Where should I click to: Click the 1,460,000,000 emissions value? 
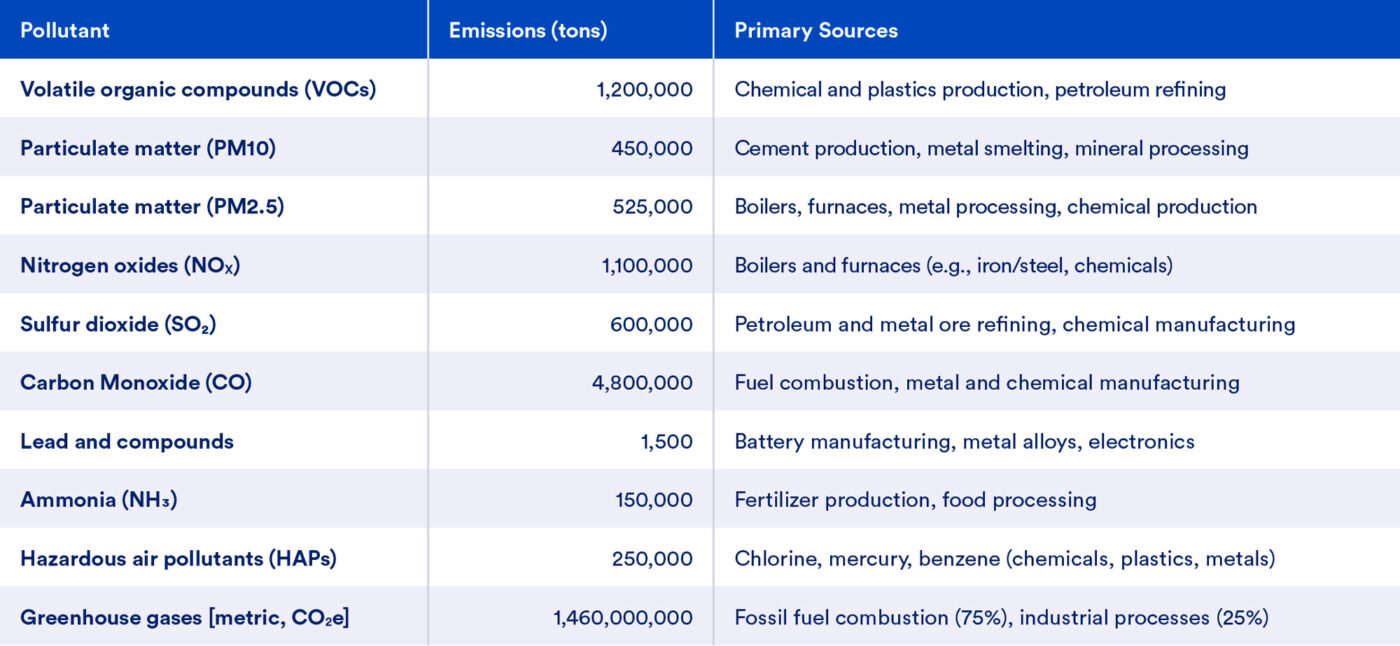[x=623, y=618]
